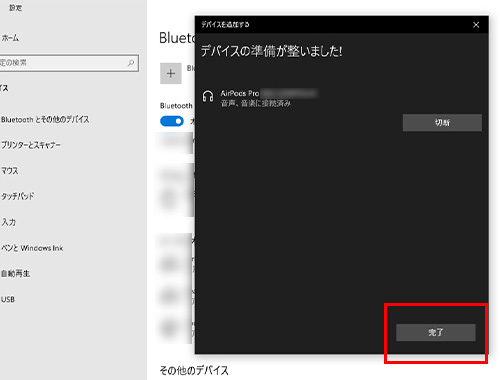Click the 音声、音楽に接続済み status text

pos(256,103)
